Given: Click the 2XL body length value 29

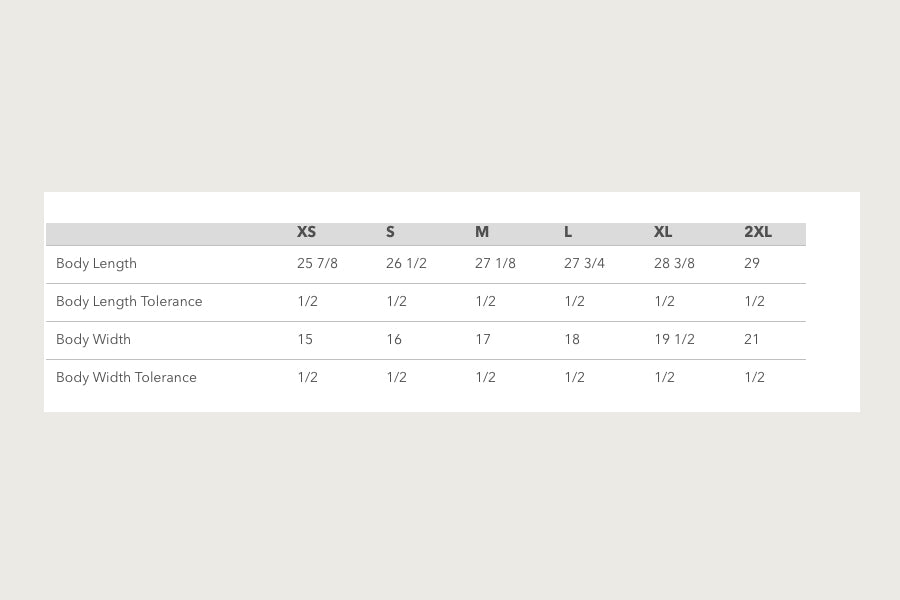Looking at the screenshot, I should click(752, 264).
